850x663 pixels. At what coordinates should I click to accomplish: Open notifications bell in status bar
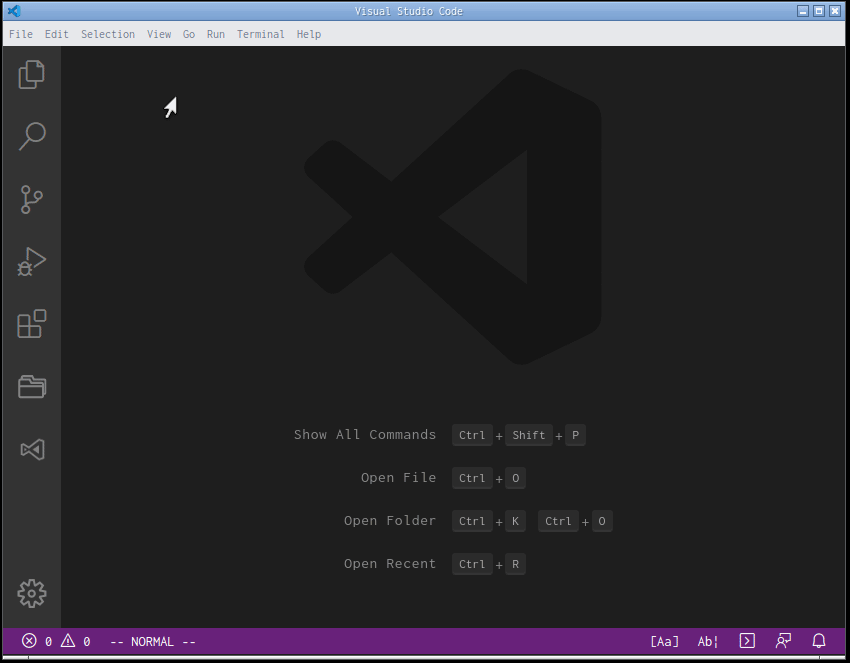click(819, 641)
